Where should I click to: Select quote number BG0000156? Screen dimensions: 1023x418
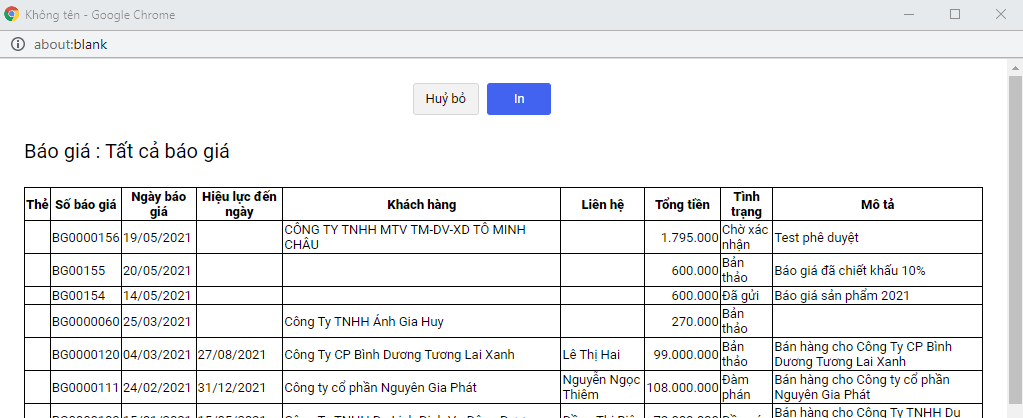pyautogui.click(x=85, y=238)
